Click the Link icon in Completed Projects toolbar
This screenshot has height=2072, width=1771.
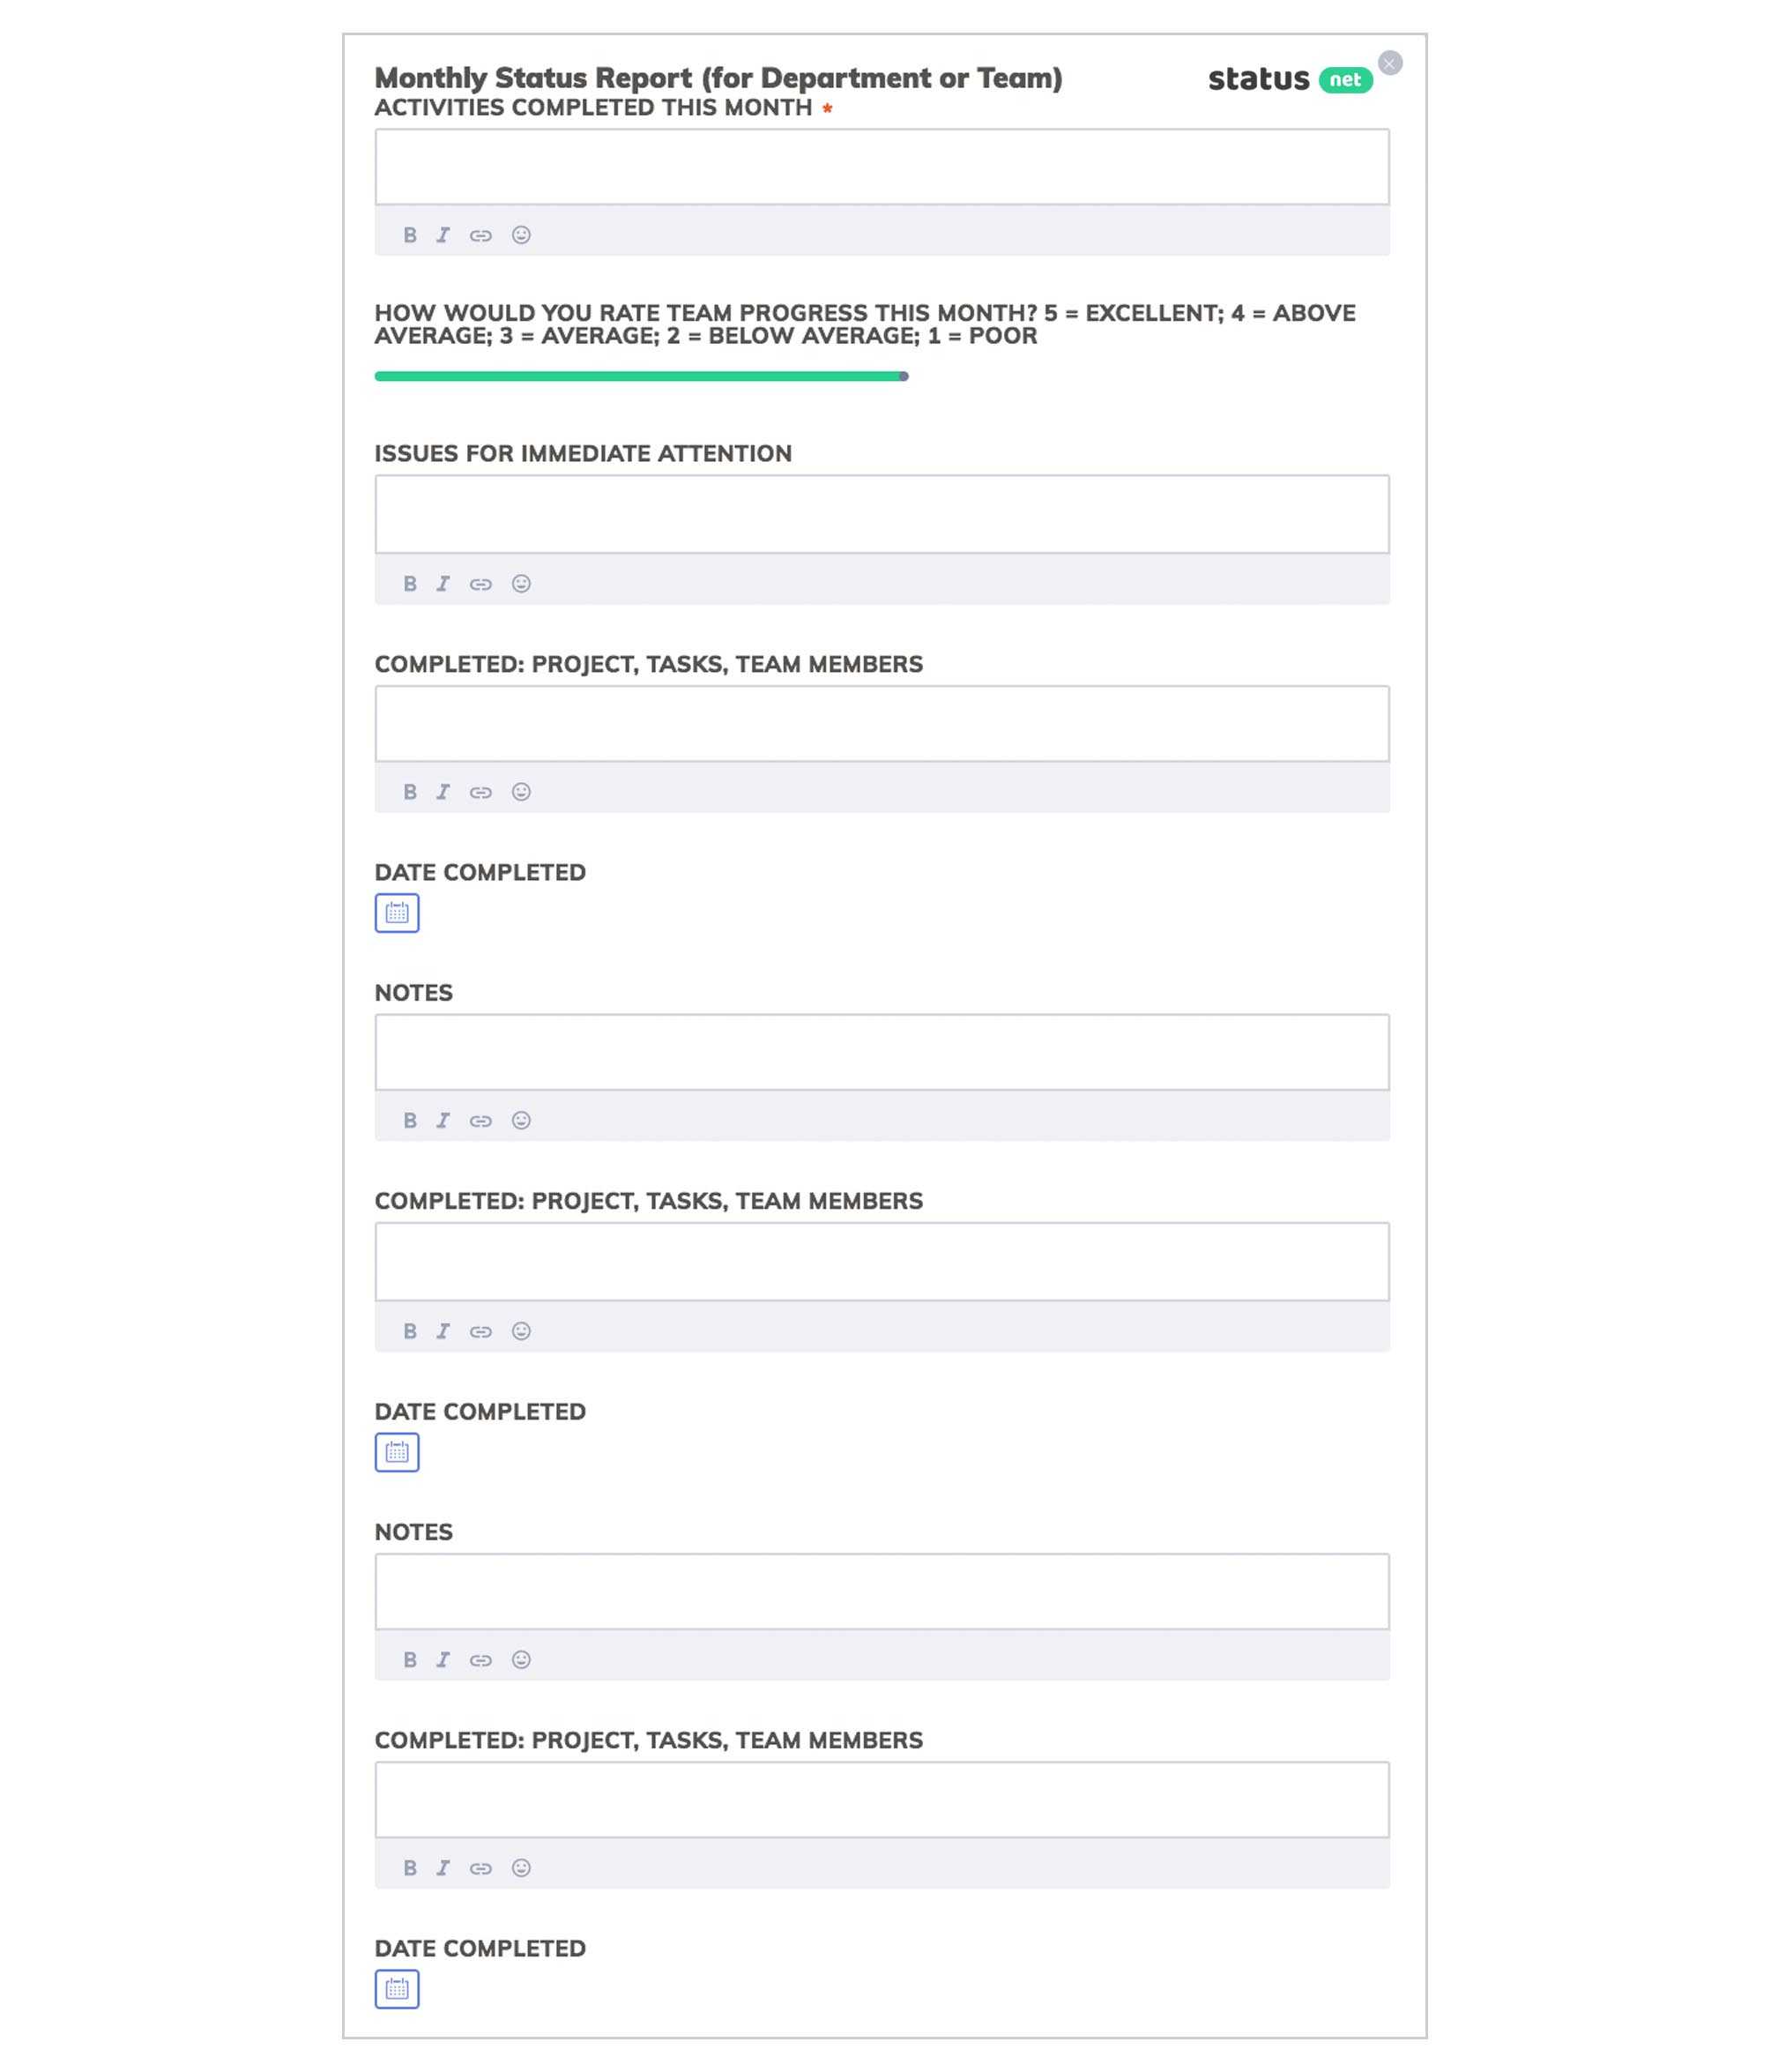[480, 791]
